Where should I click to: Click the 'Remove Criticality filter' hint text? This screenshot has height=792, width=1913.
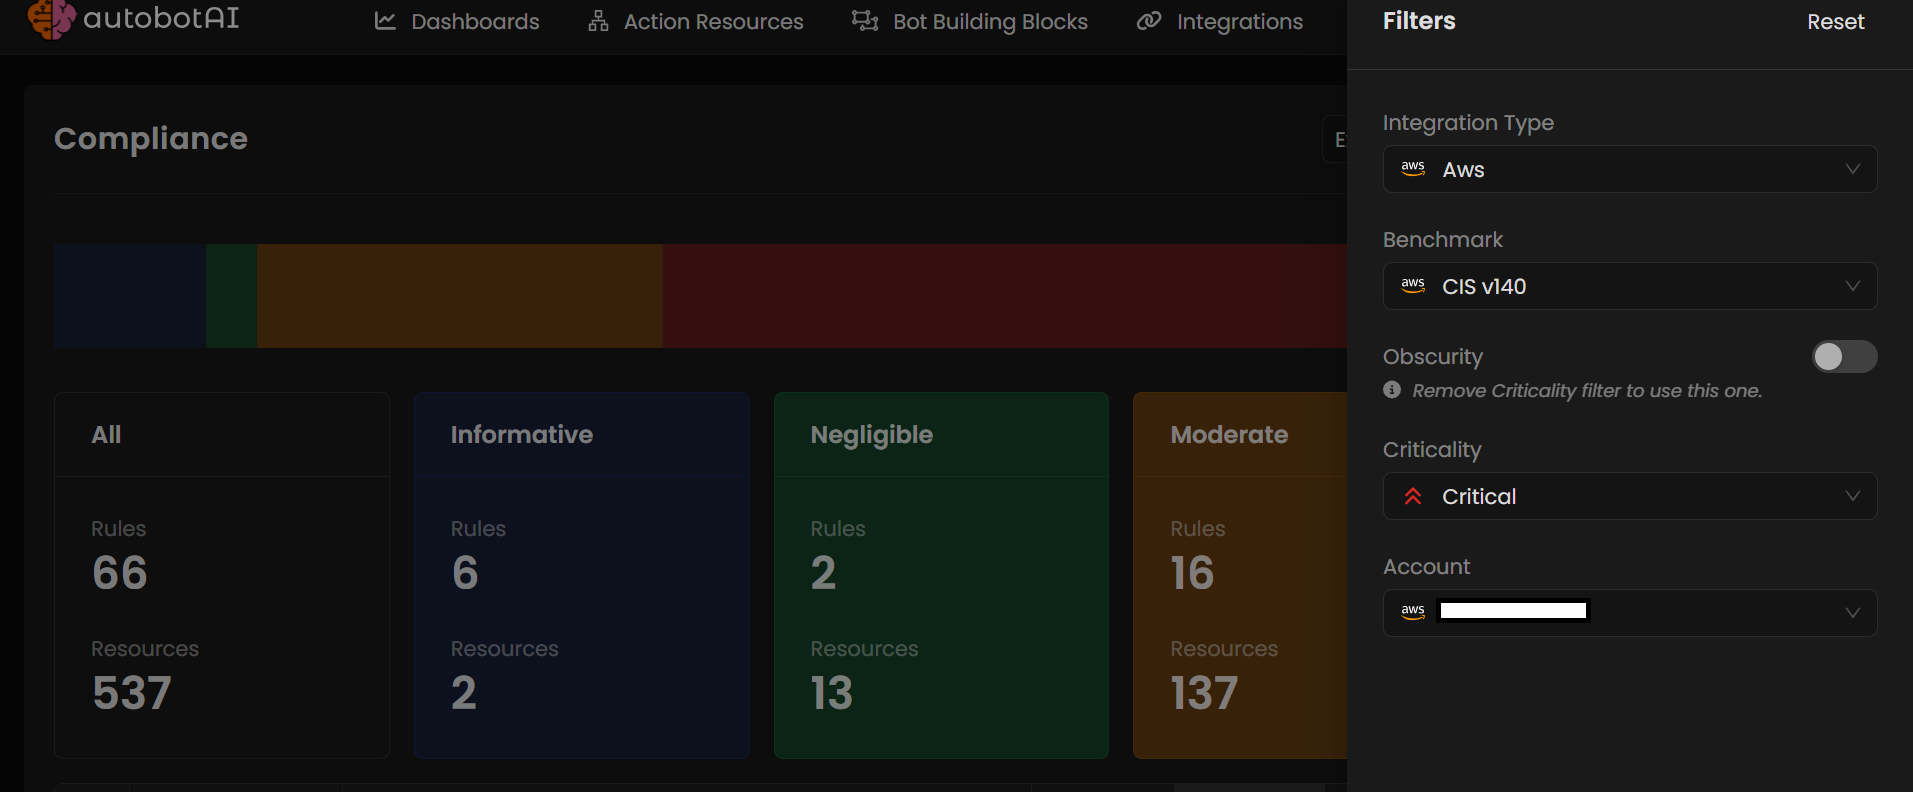[x=1587, y=391]
